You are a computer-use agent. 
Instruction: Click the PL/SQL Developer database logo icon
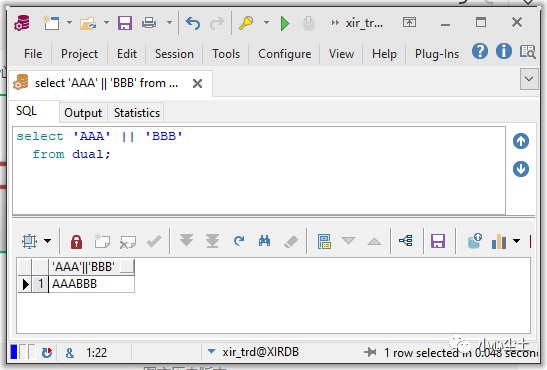click(x=22, y=23)
